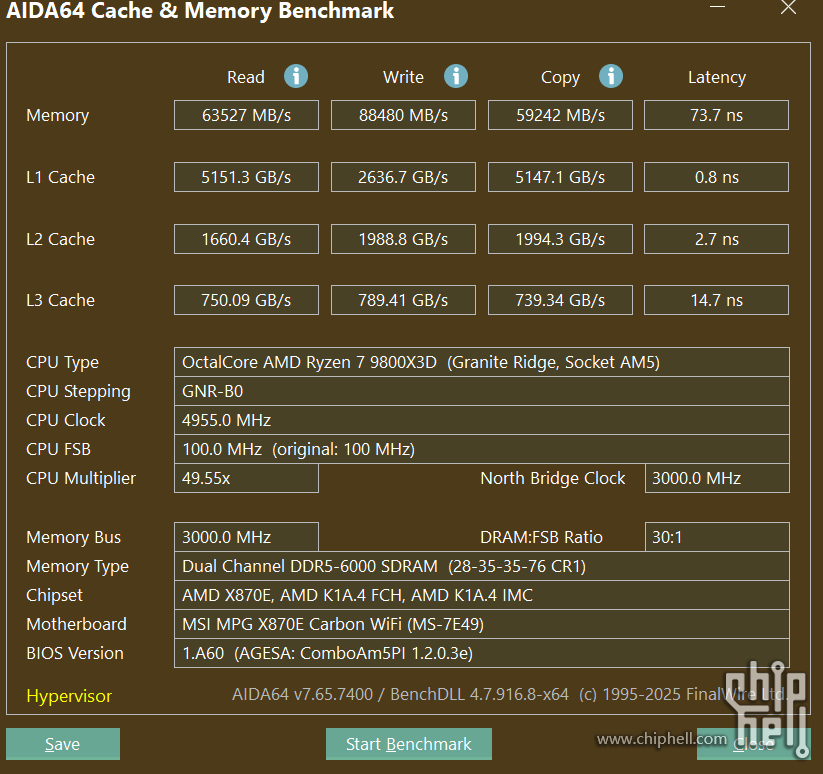Screen dimensions: 823x774
Task: Click the CPU Clock field 4955.0 MHz
Action: tap(482, 420)
